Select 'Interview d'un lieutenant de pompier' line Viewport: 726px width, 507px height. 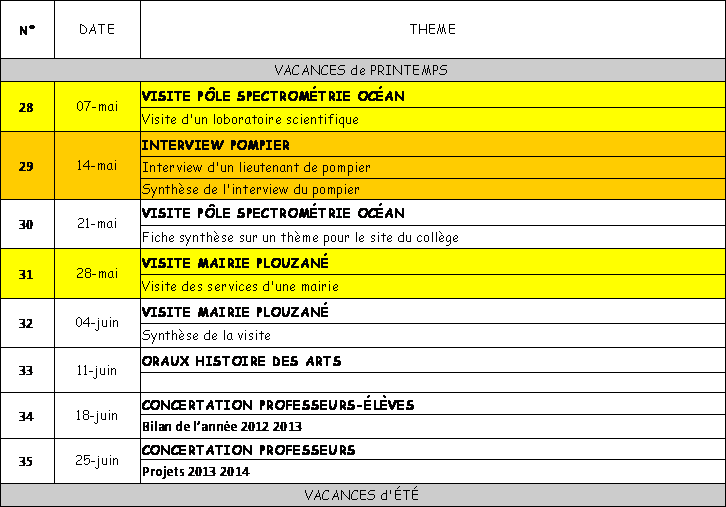[x=256, y=167]
